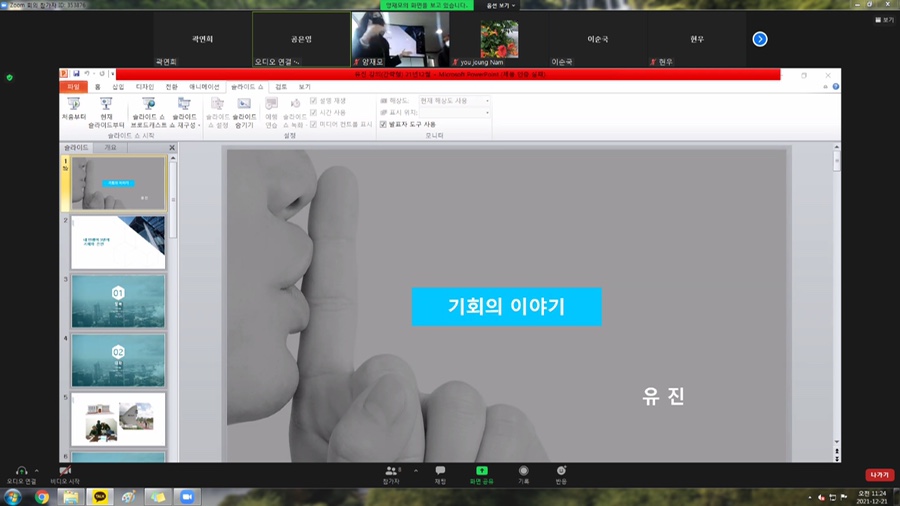Image resolution: width=900 pixels, height=506 pixels.
Task: Click the you joung Nam participant tile
Action: coord(499,39)
